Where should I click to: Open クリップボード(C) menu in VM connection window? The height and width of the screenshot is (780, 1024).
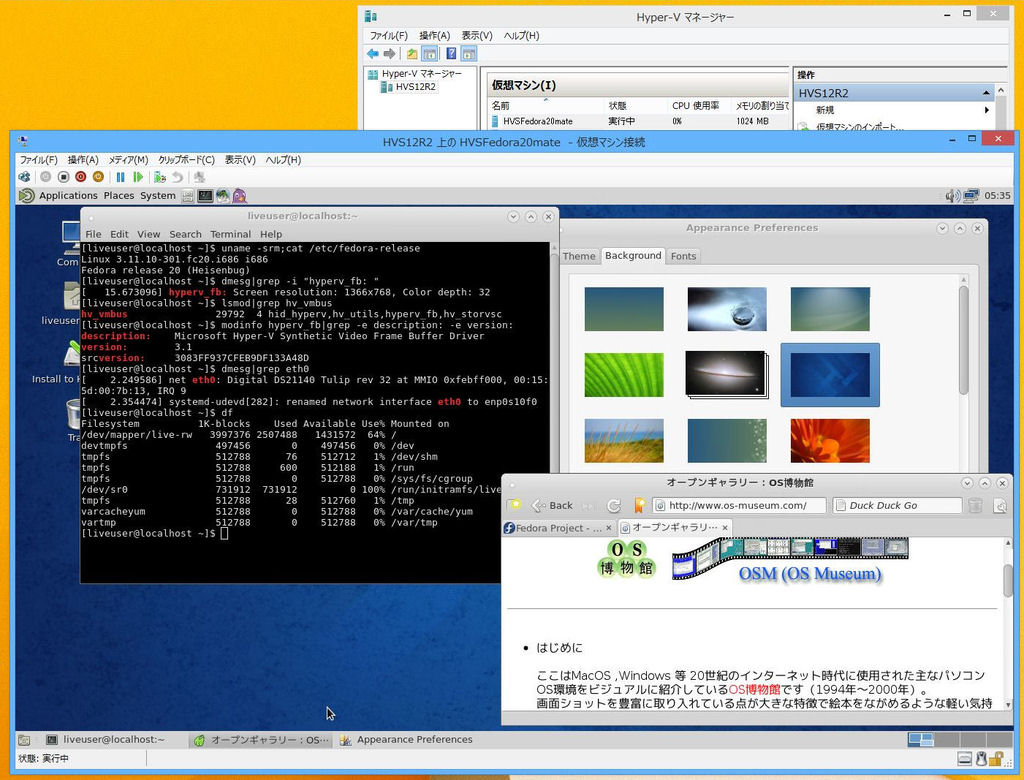tap(186, 160)
